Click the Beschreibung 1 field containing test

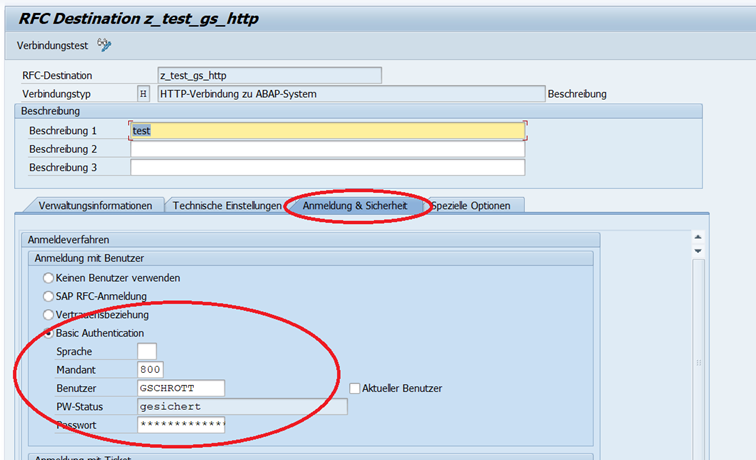(x=327, y=131)
